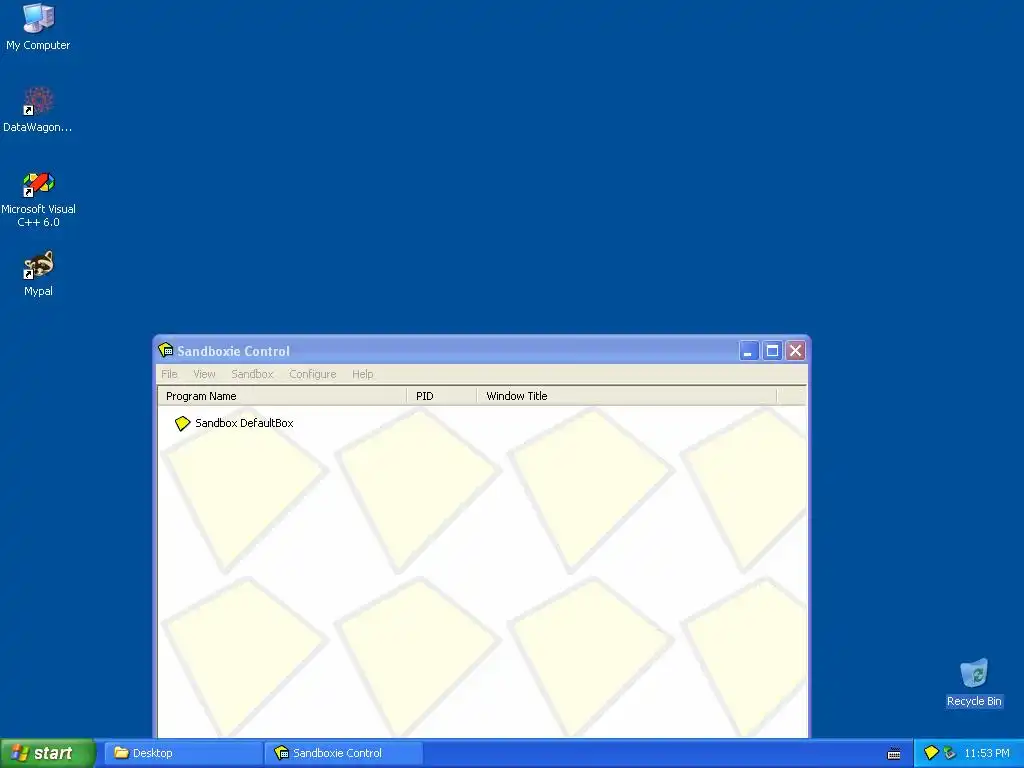Image resolution: width=1024 pixels, height=768 pixels.
Task: Click the Sandboxie system tray icon
Action: 931,753
